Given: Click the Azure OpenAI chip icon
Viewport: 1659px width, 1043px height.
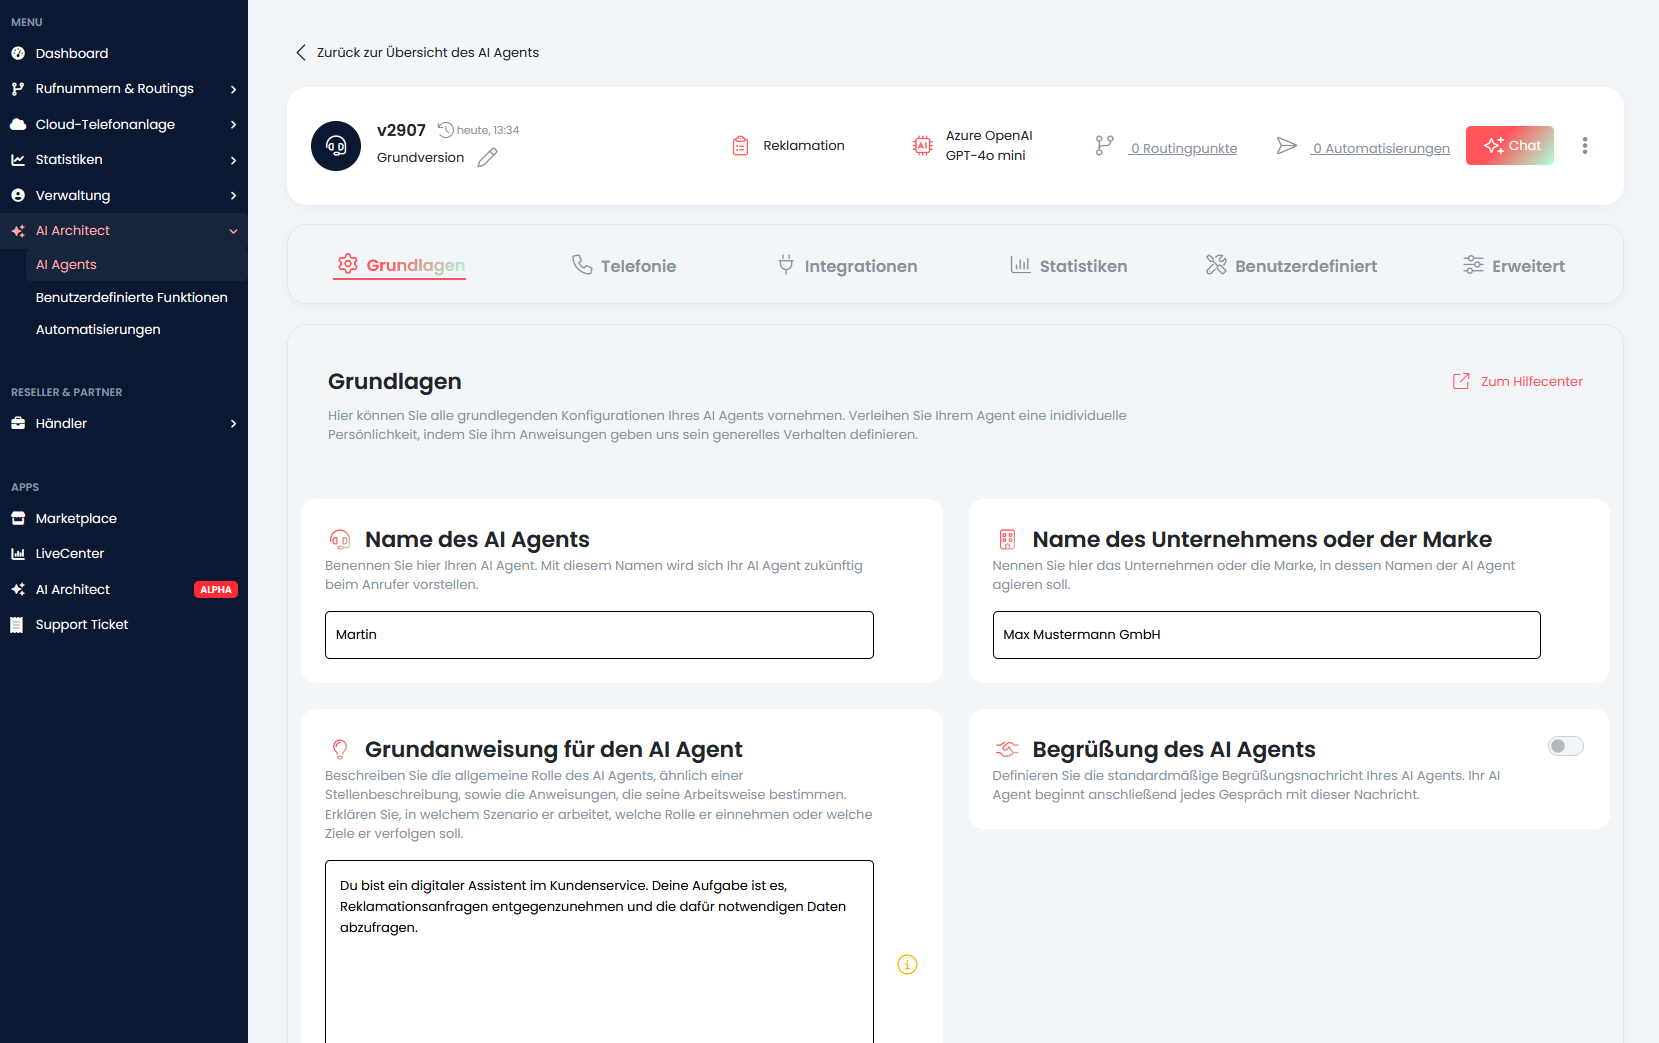Looking at the screenshot, I should point(922,146).
